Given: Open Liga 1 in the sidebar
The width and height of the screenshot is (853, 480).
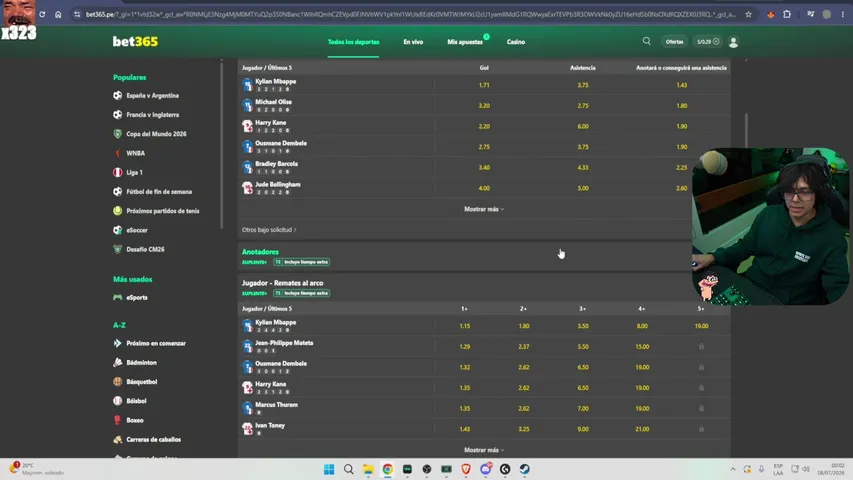Looking at the screenshot, I should 134,173.
